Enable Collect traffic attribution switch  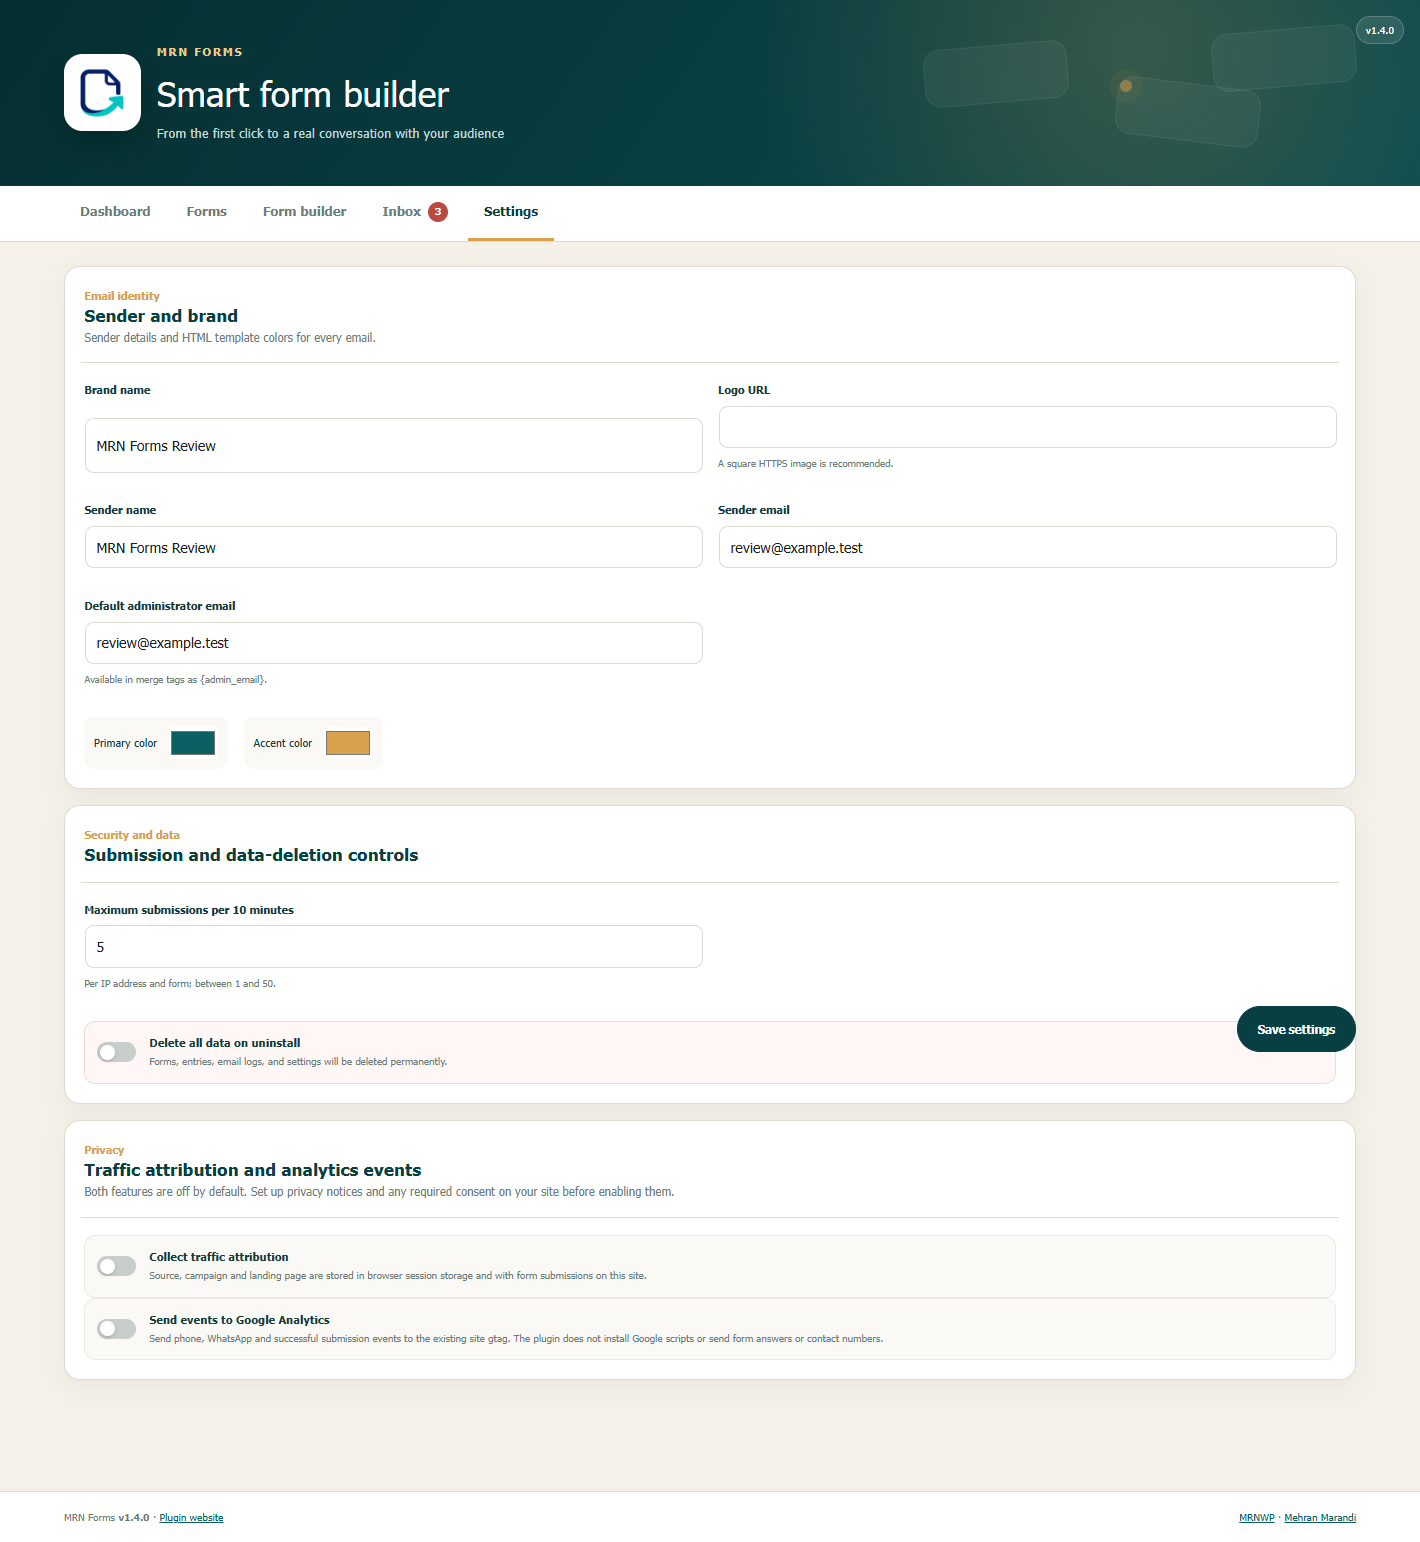(117, 1266)
